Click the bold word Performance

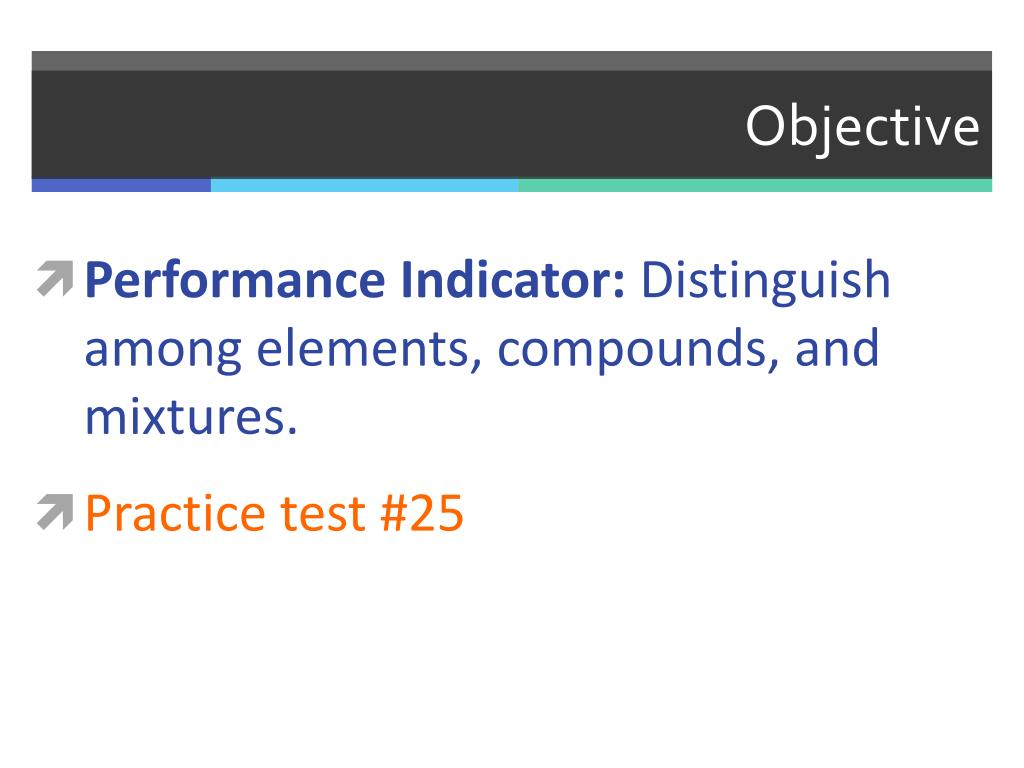pyautogui.click(x=235, y=280)
